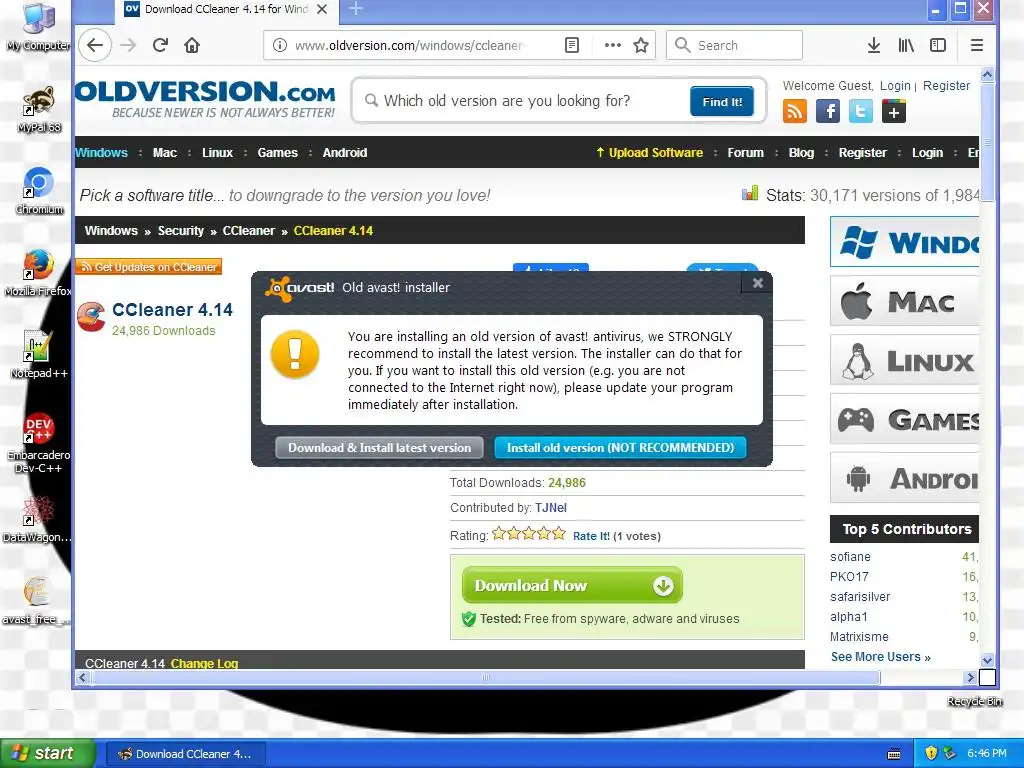Open a new browser tab with plus
The height and width of the screenshot is (768, 1024).
[x=356, y=8]
